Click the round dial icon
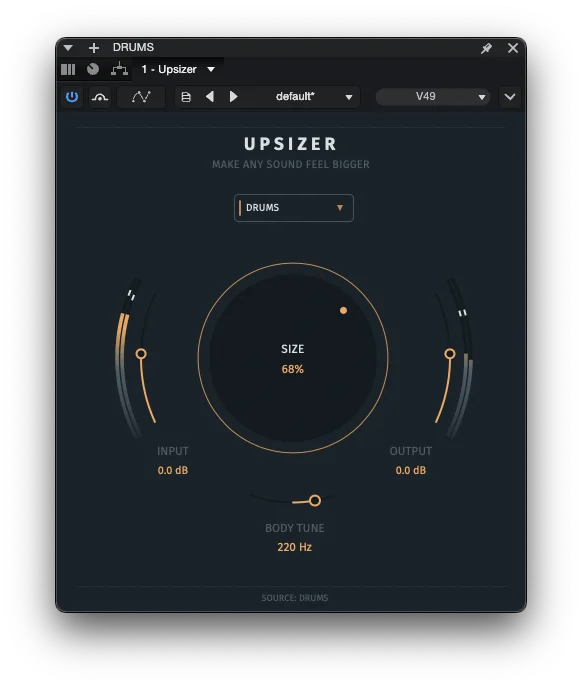The width and height of the screenshot is (582, 686). 93,69
